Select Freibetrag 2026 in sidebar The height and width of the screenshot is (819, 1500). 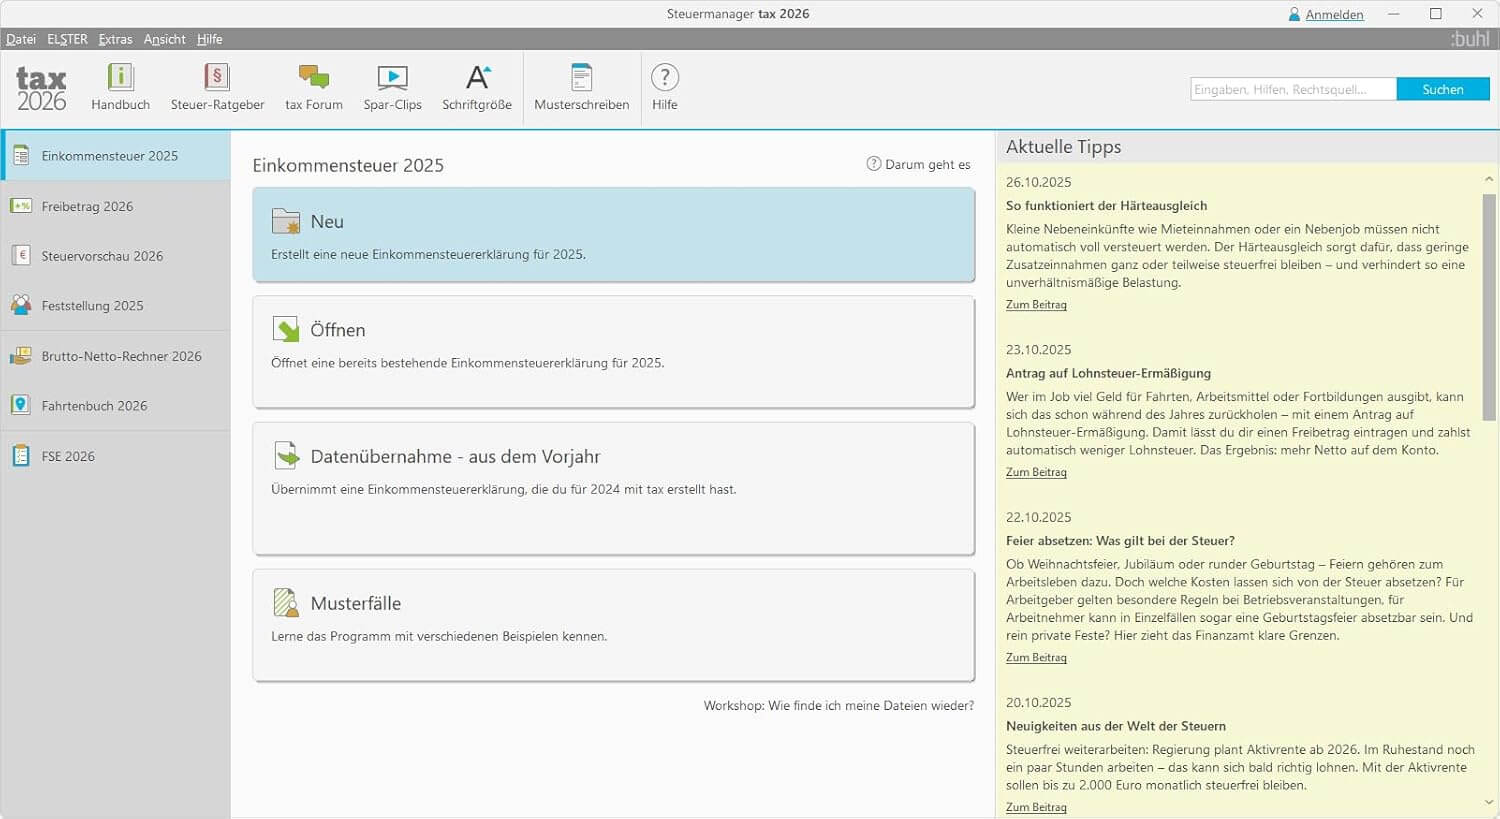87,206
